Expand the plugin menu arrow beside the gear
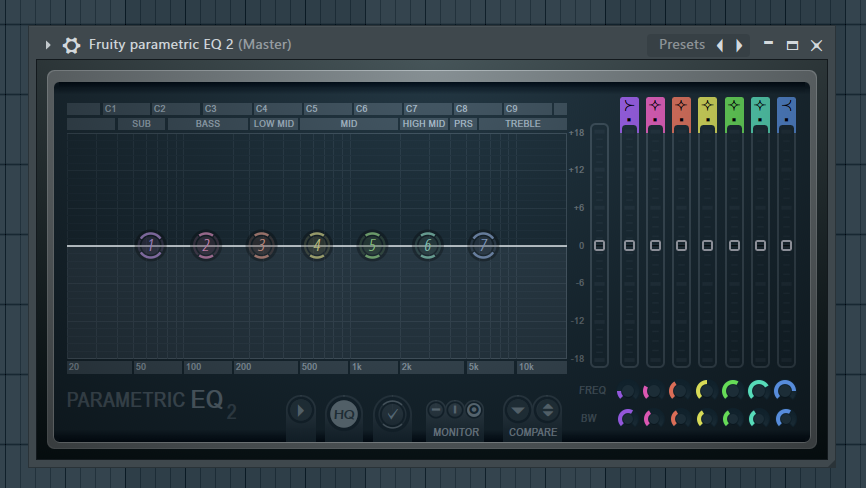Screen dimensions: 866x488 pos(48,45)
